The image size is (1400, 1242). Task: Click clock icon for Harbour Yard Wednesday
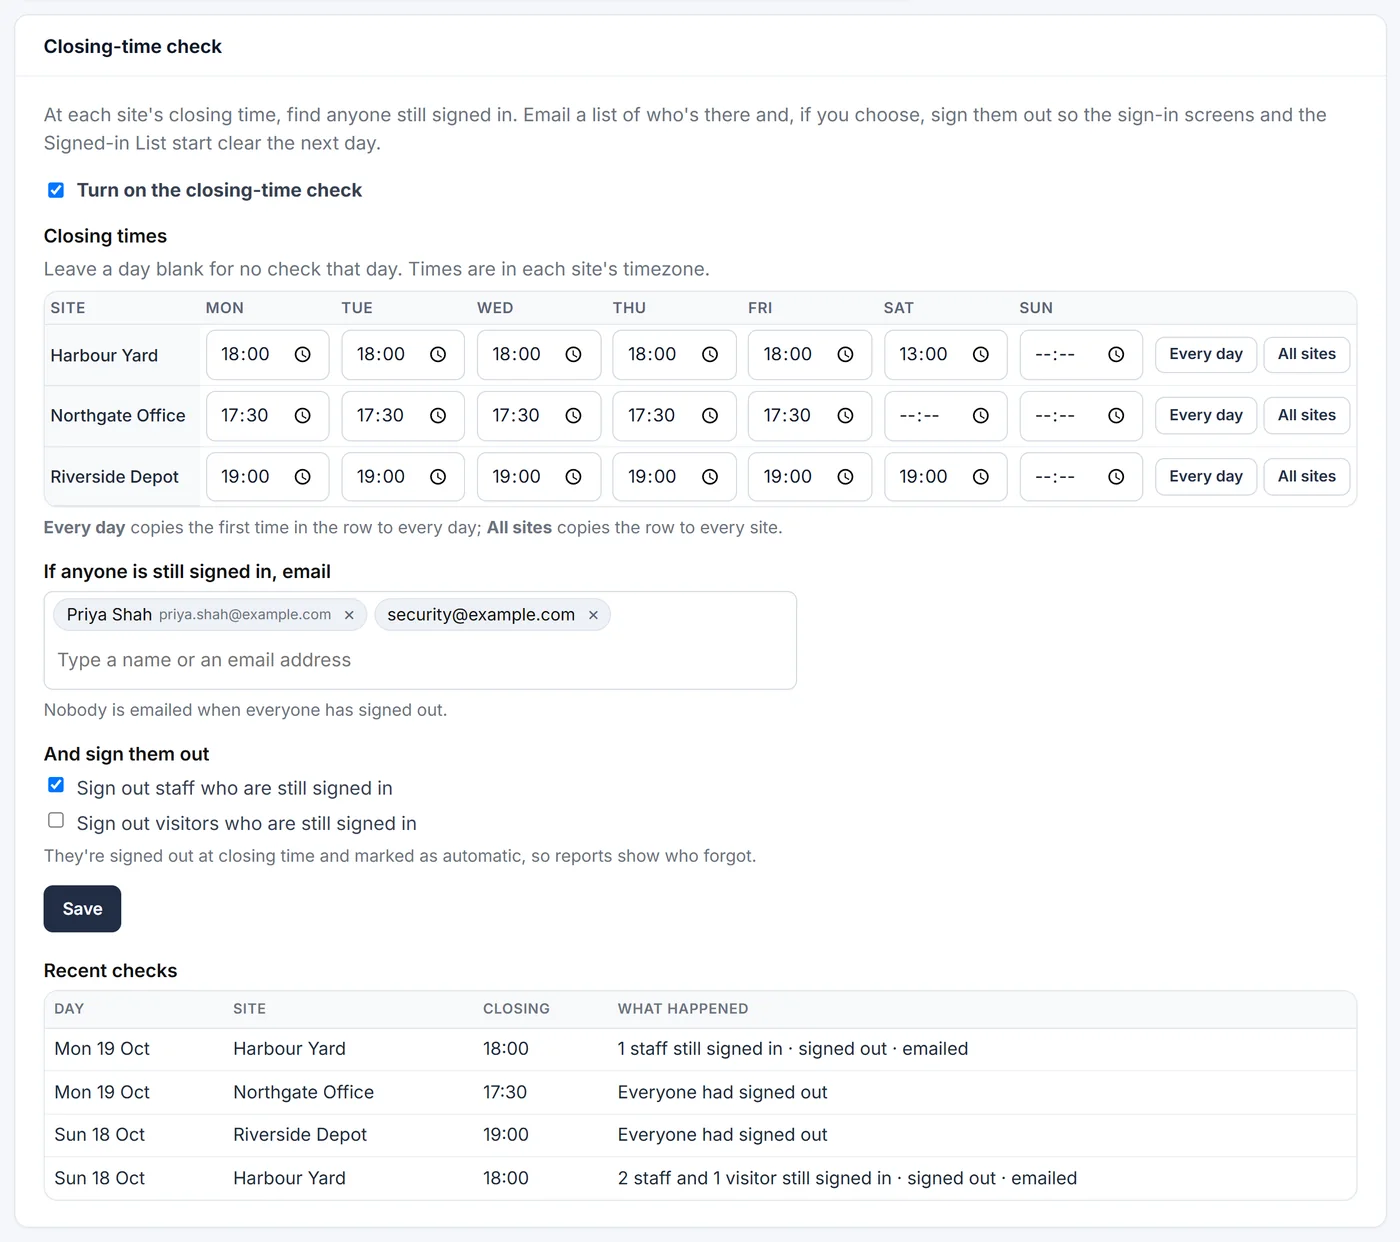pos(573,355)
